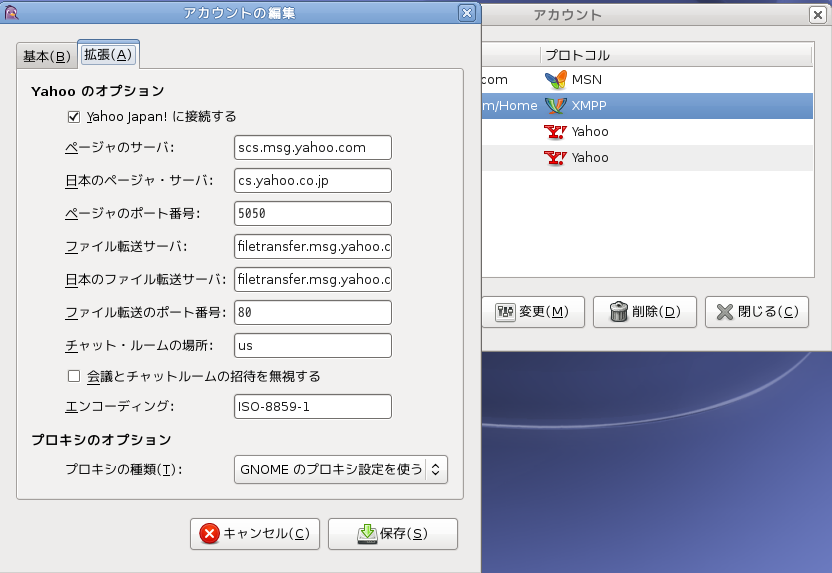
Task: Click the 変更(M) button in Accounts window
Action: click(532, 312)
